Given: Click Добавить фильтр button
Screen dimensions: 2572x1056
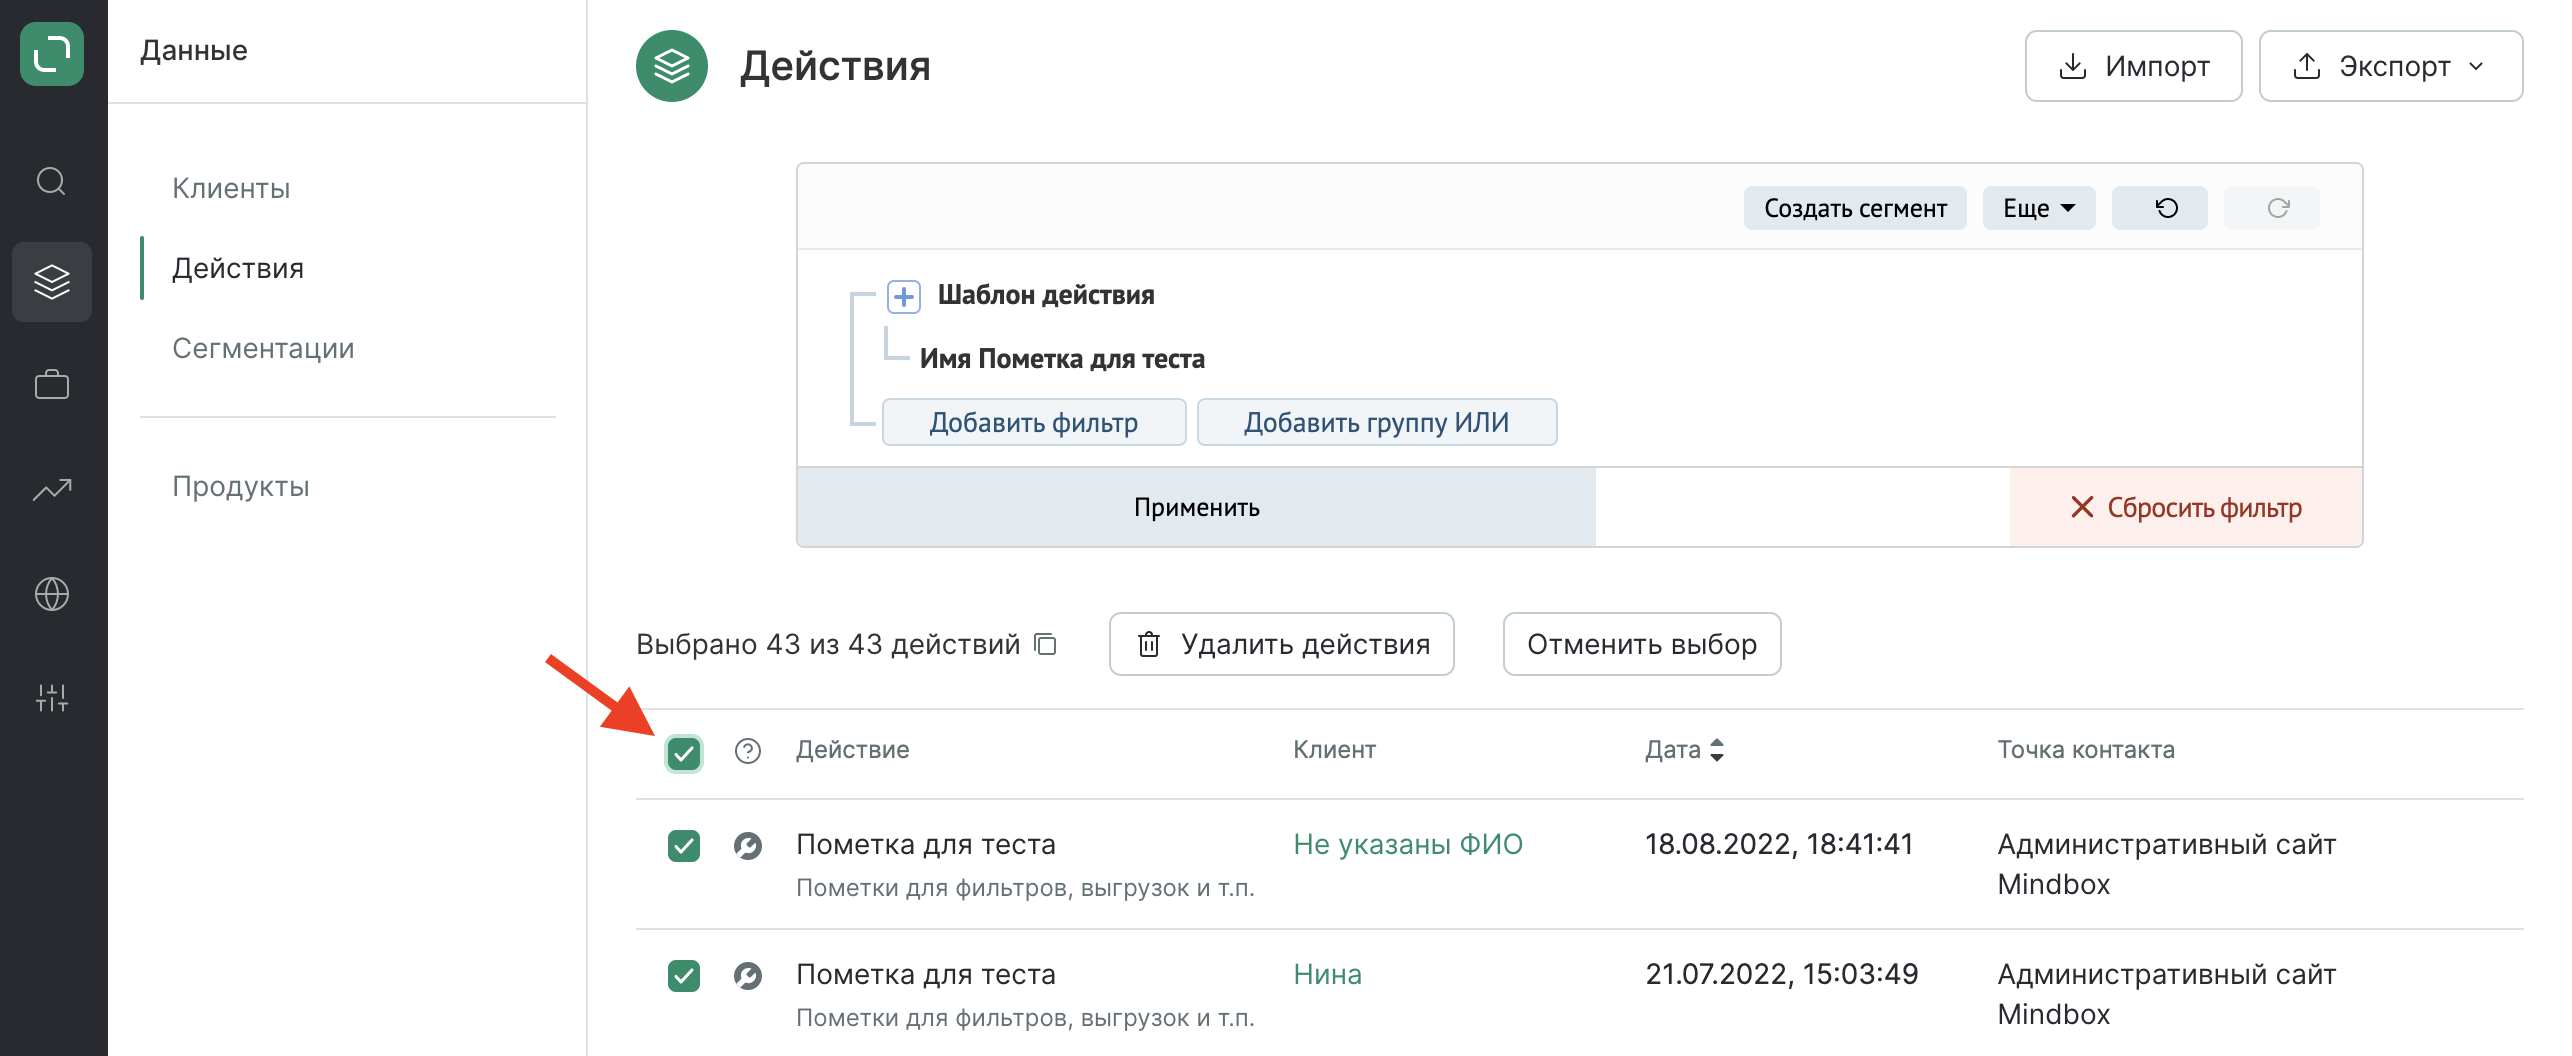Looking at the screenshot, I should tap(1034, 422).
